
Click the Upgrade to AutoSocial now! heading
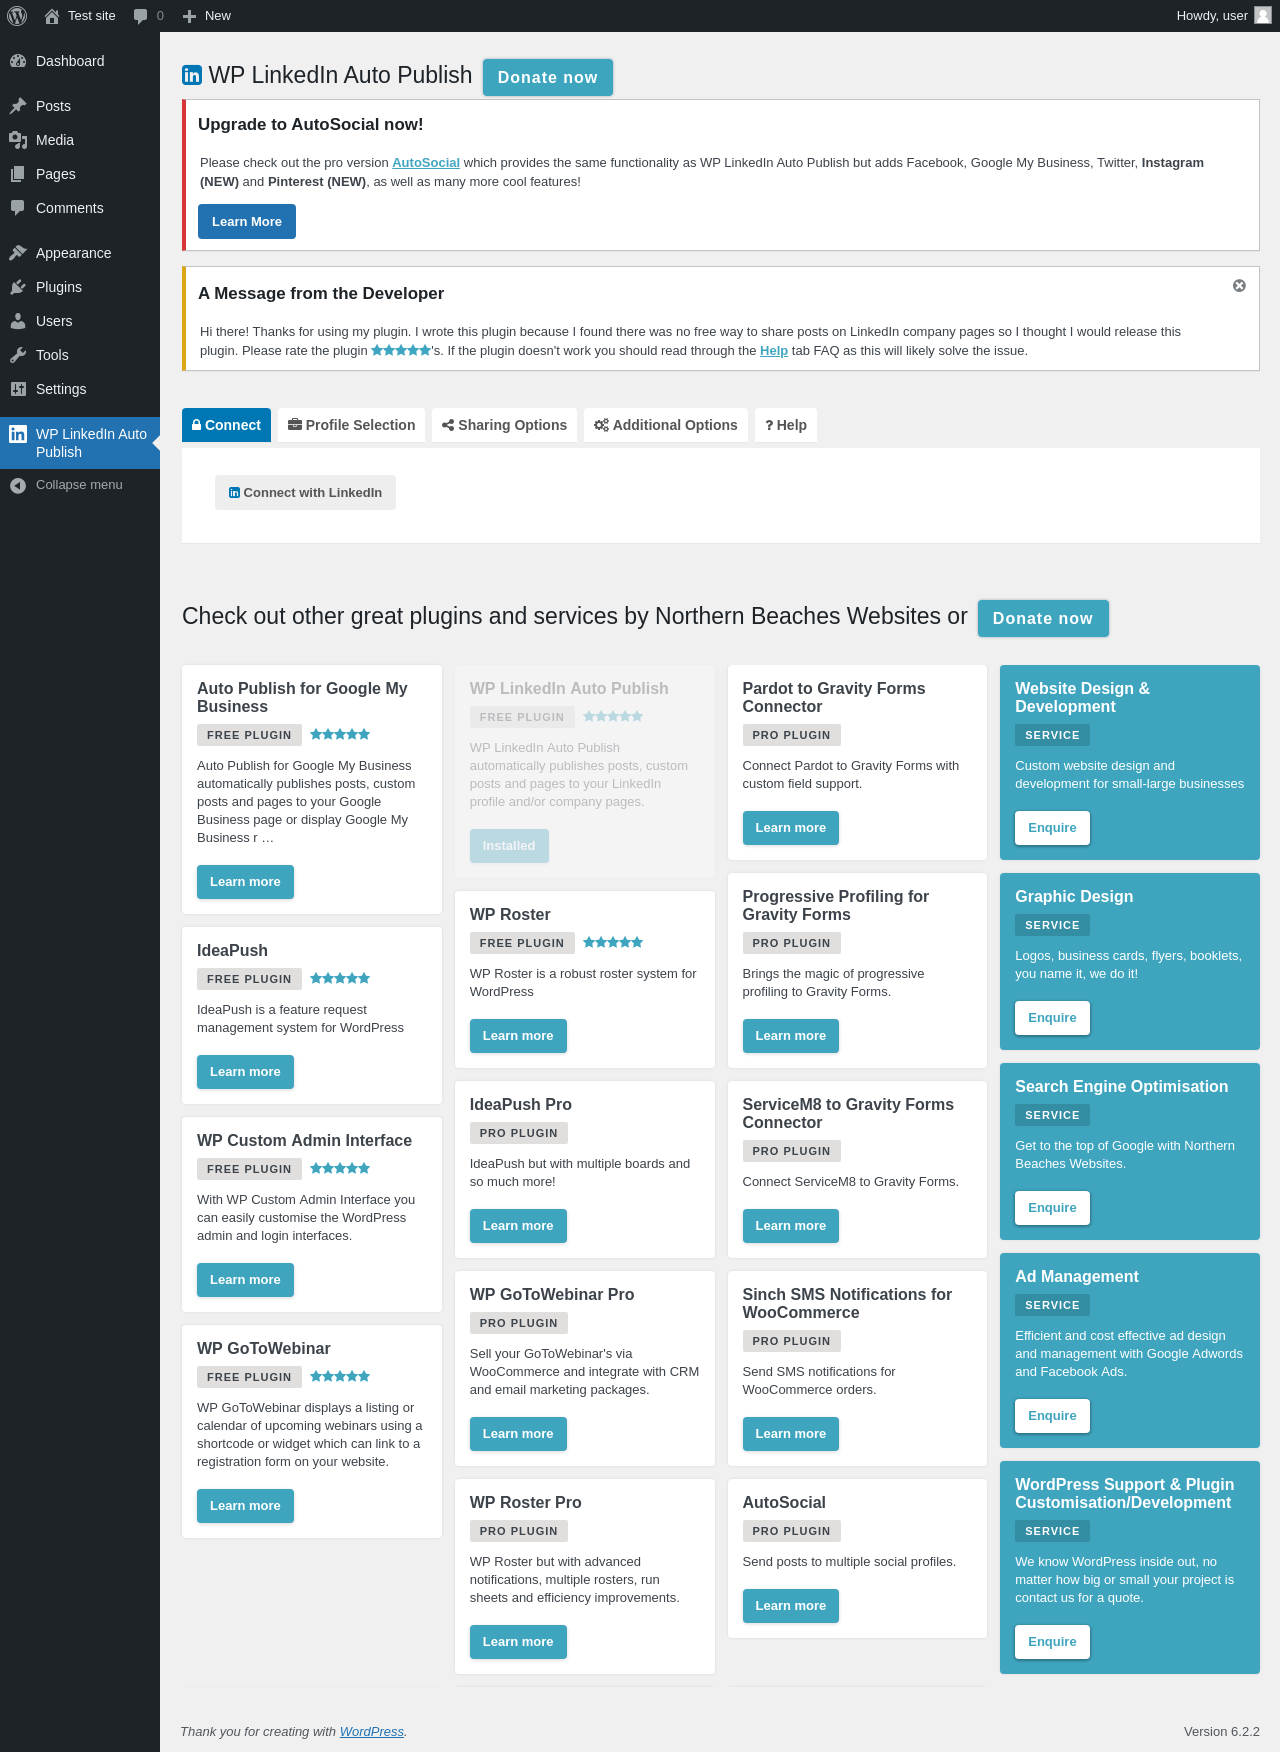[311, 124]
